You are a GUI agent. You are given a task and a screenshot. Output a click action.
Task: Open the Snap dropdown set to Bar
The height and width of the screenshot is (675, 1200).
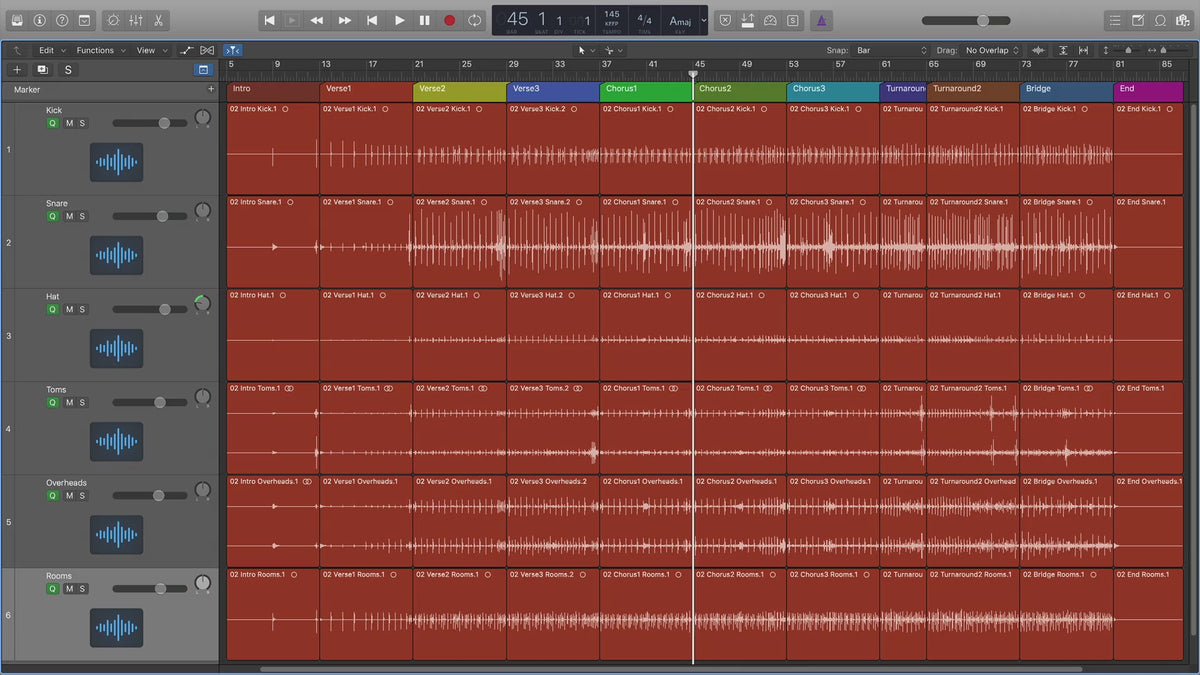pyautogui.click(x=890, y=50)
